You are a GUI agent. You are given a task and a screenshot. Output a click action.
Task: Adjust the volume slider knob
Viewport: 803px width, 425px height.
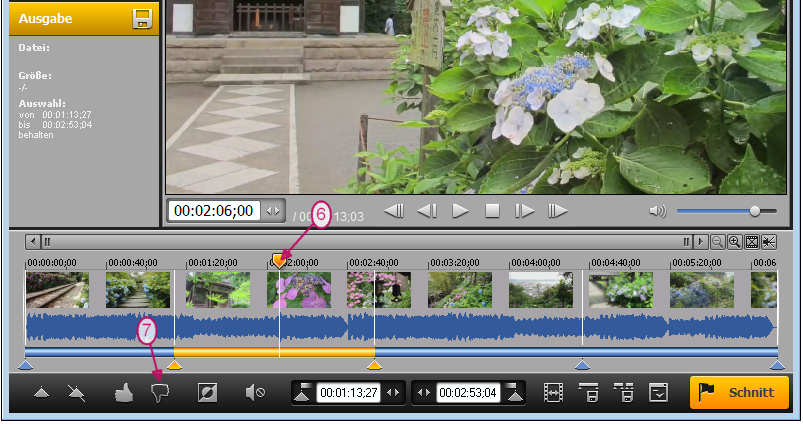pyautogui.click(x=754, y=211)
